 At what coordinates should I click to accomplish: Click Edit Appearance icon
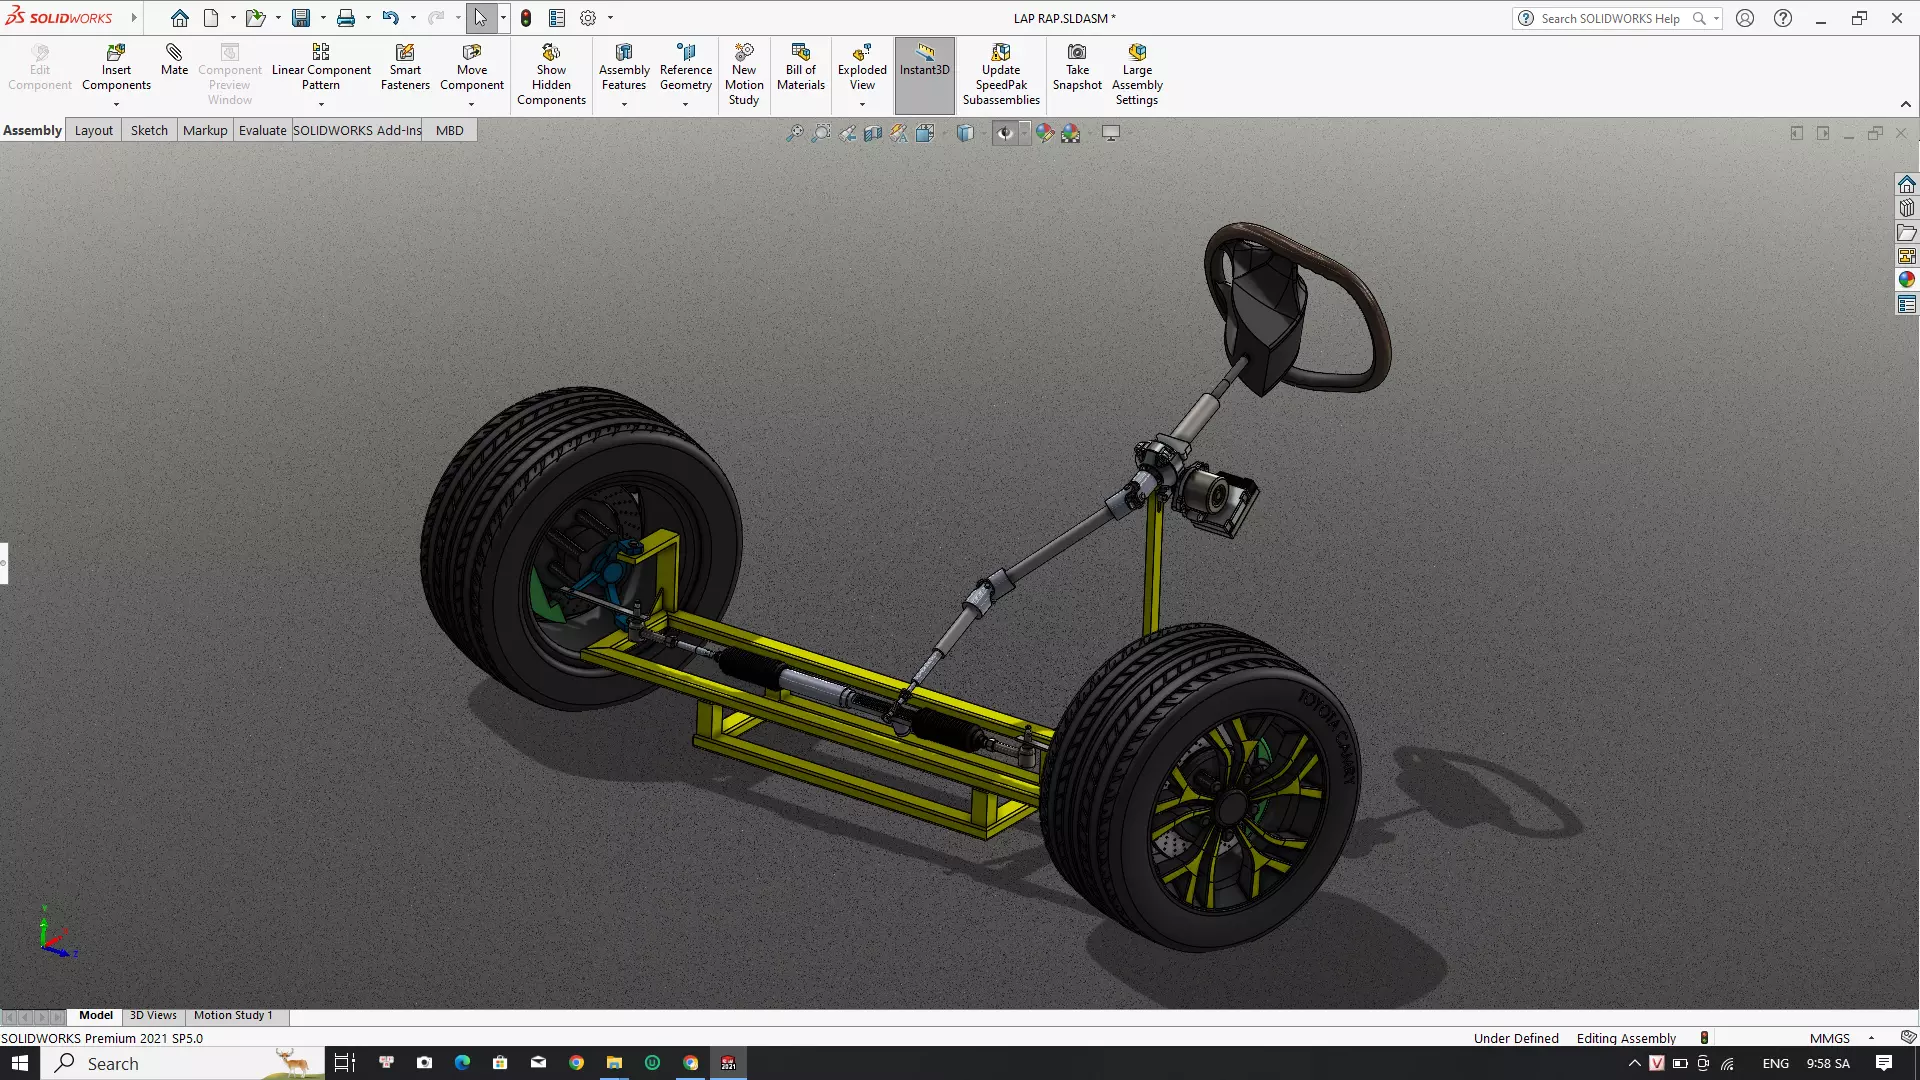click(x=1045, y=133)
